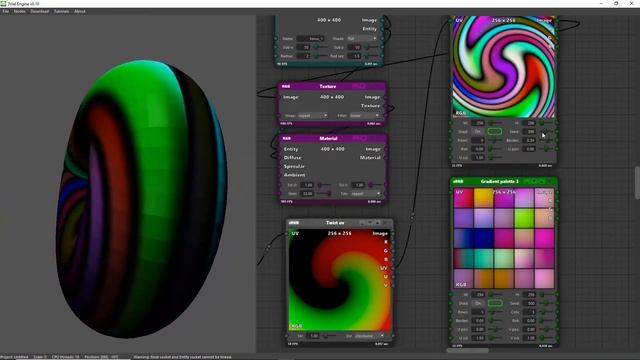Open the Shade dropdown in torus node

click(x=362, y=38)
